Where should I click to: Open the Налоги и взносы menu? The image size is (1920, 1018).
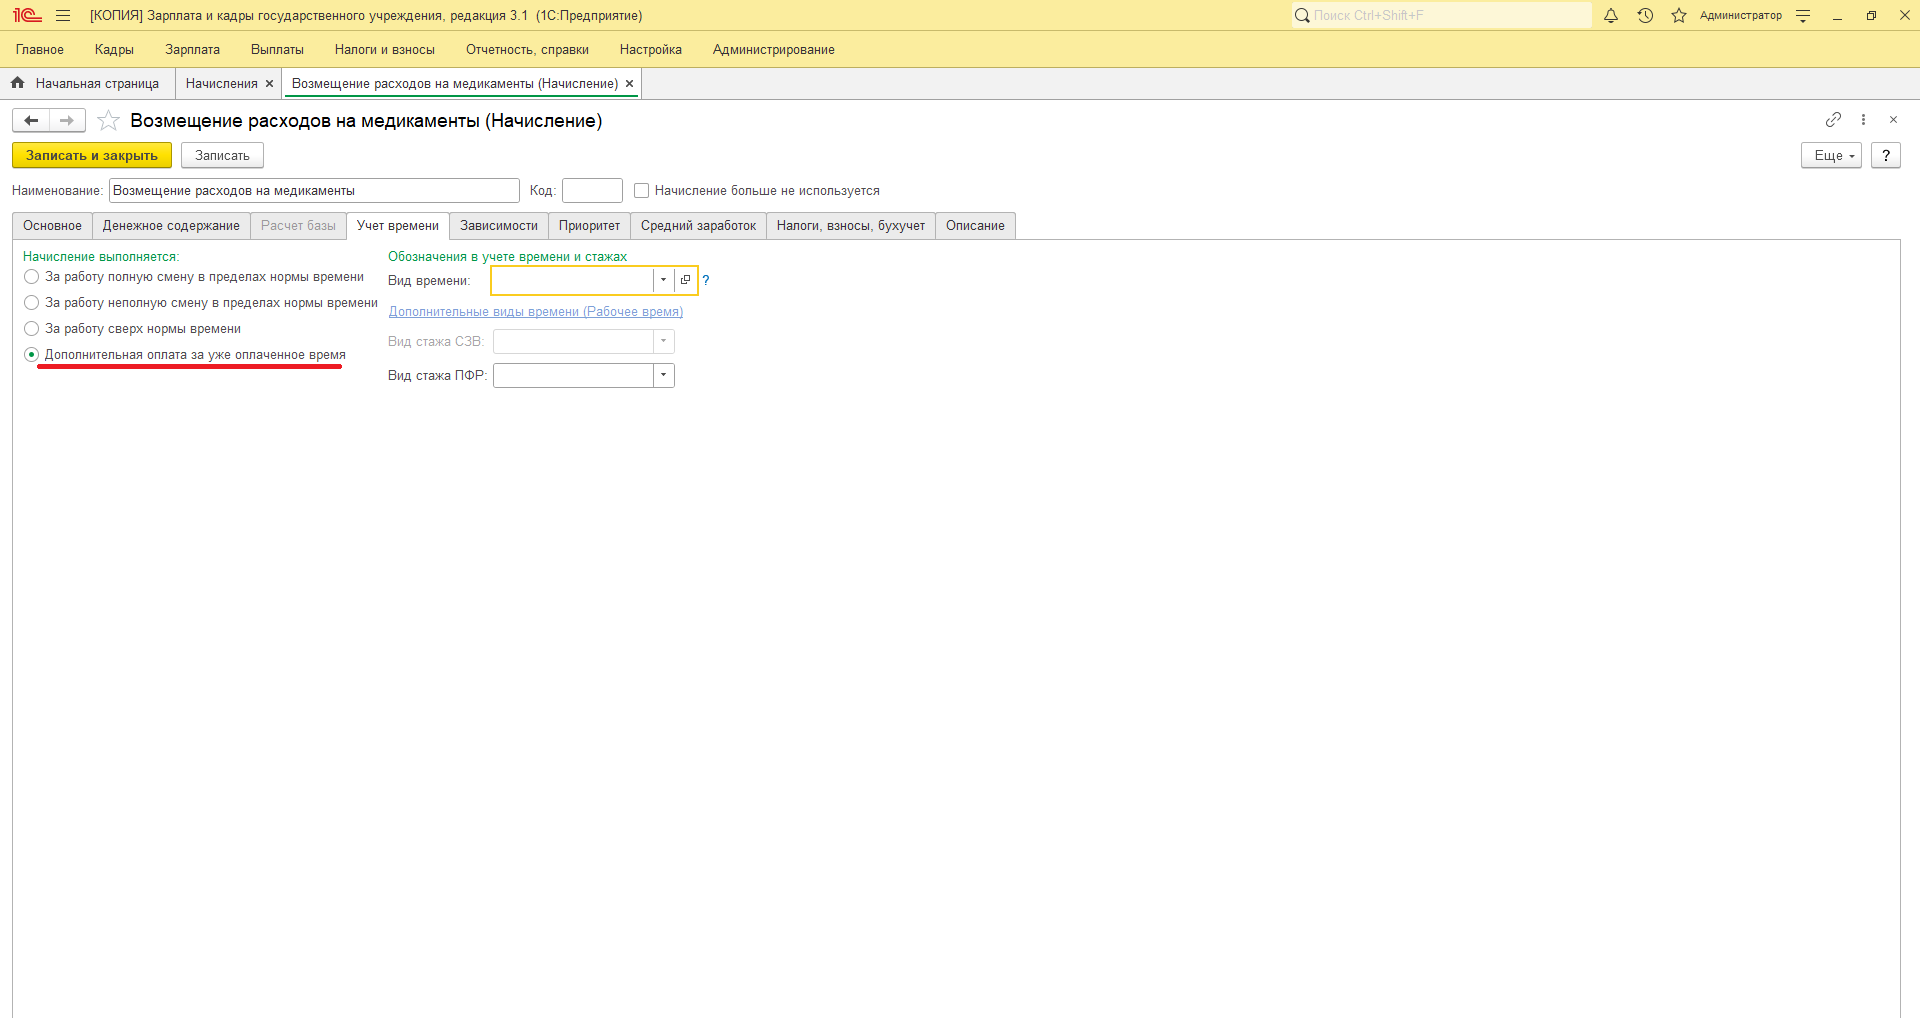pos(385,50)
